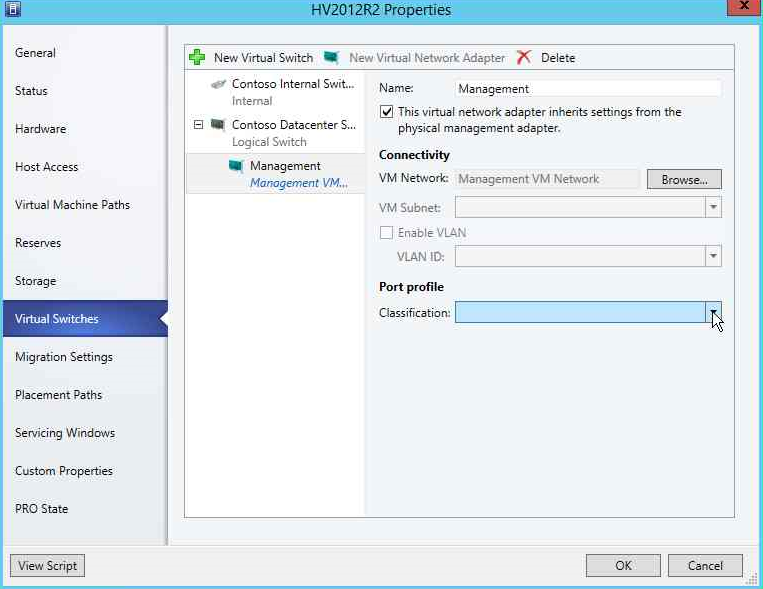
Task: Switch to the Hardware page
Action: 41,129
